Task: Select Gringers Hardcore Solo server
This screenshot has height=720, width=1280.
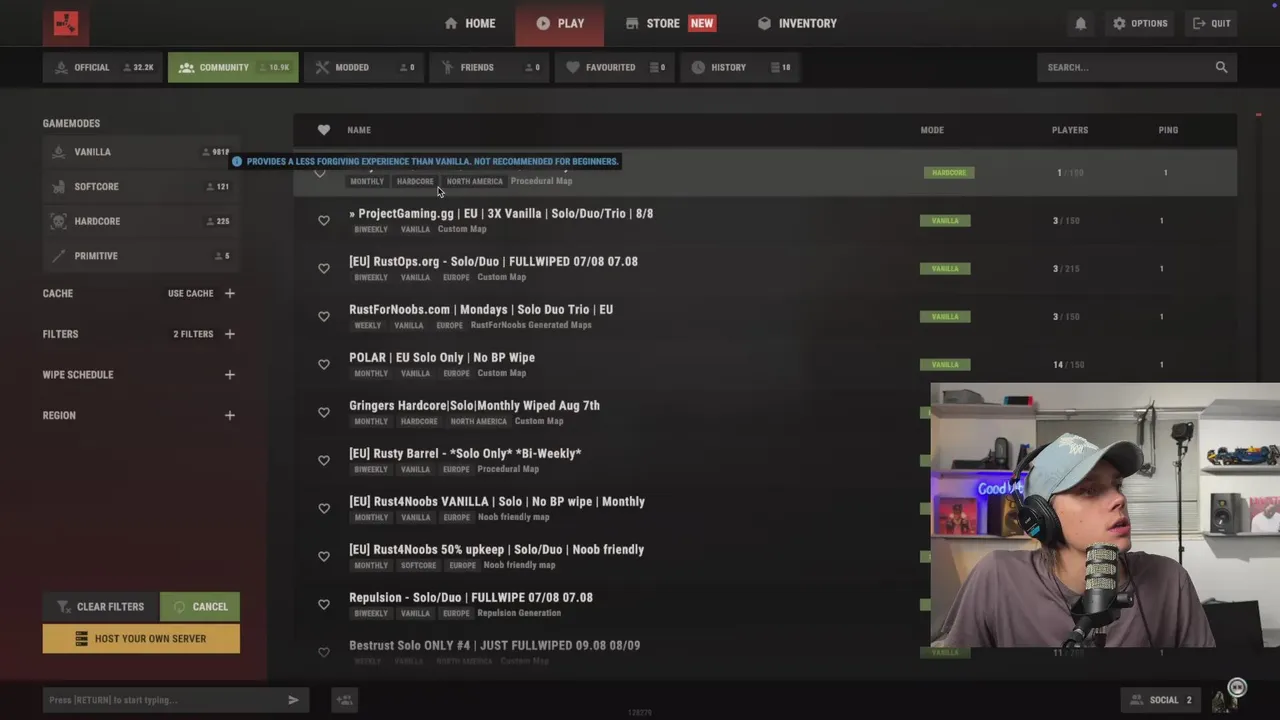Action: tap(612, 413)
